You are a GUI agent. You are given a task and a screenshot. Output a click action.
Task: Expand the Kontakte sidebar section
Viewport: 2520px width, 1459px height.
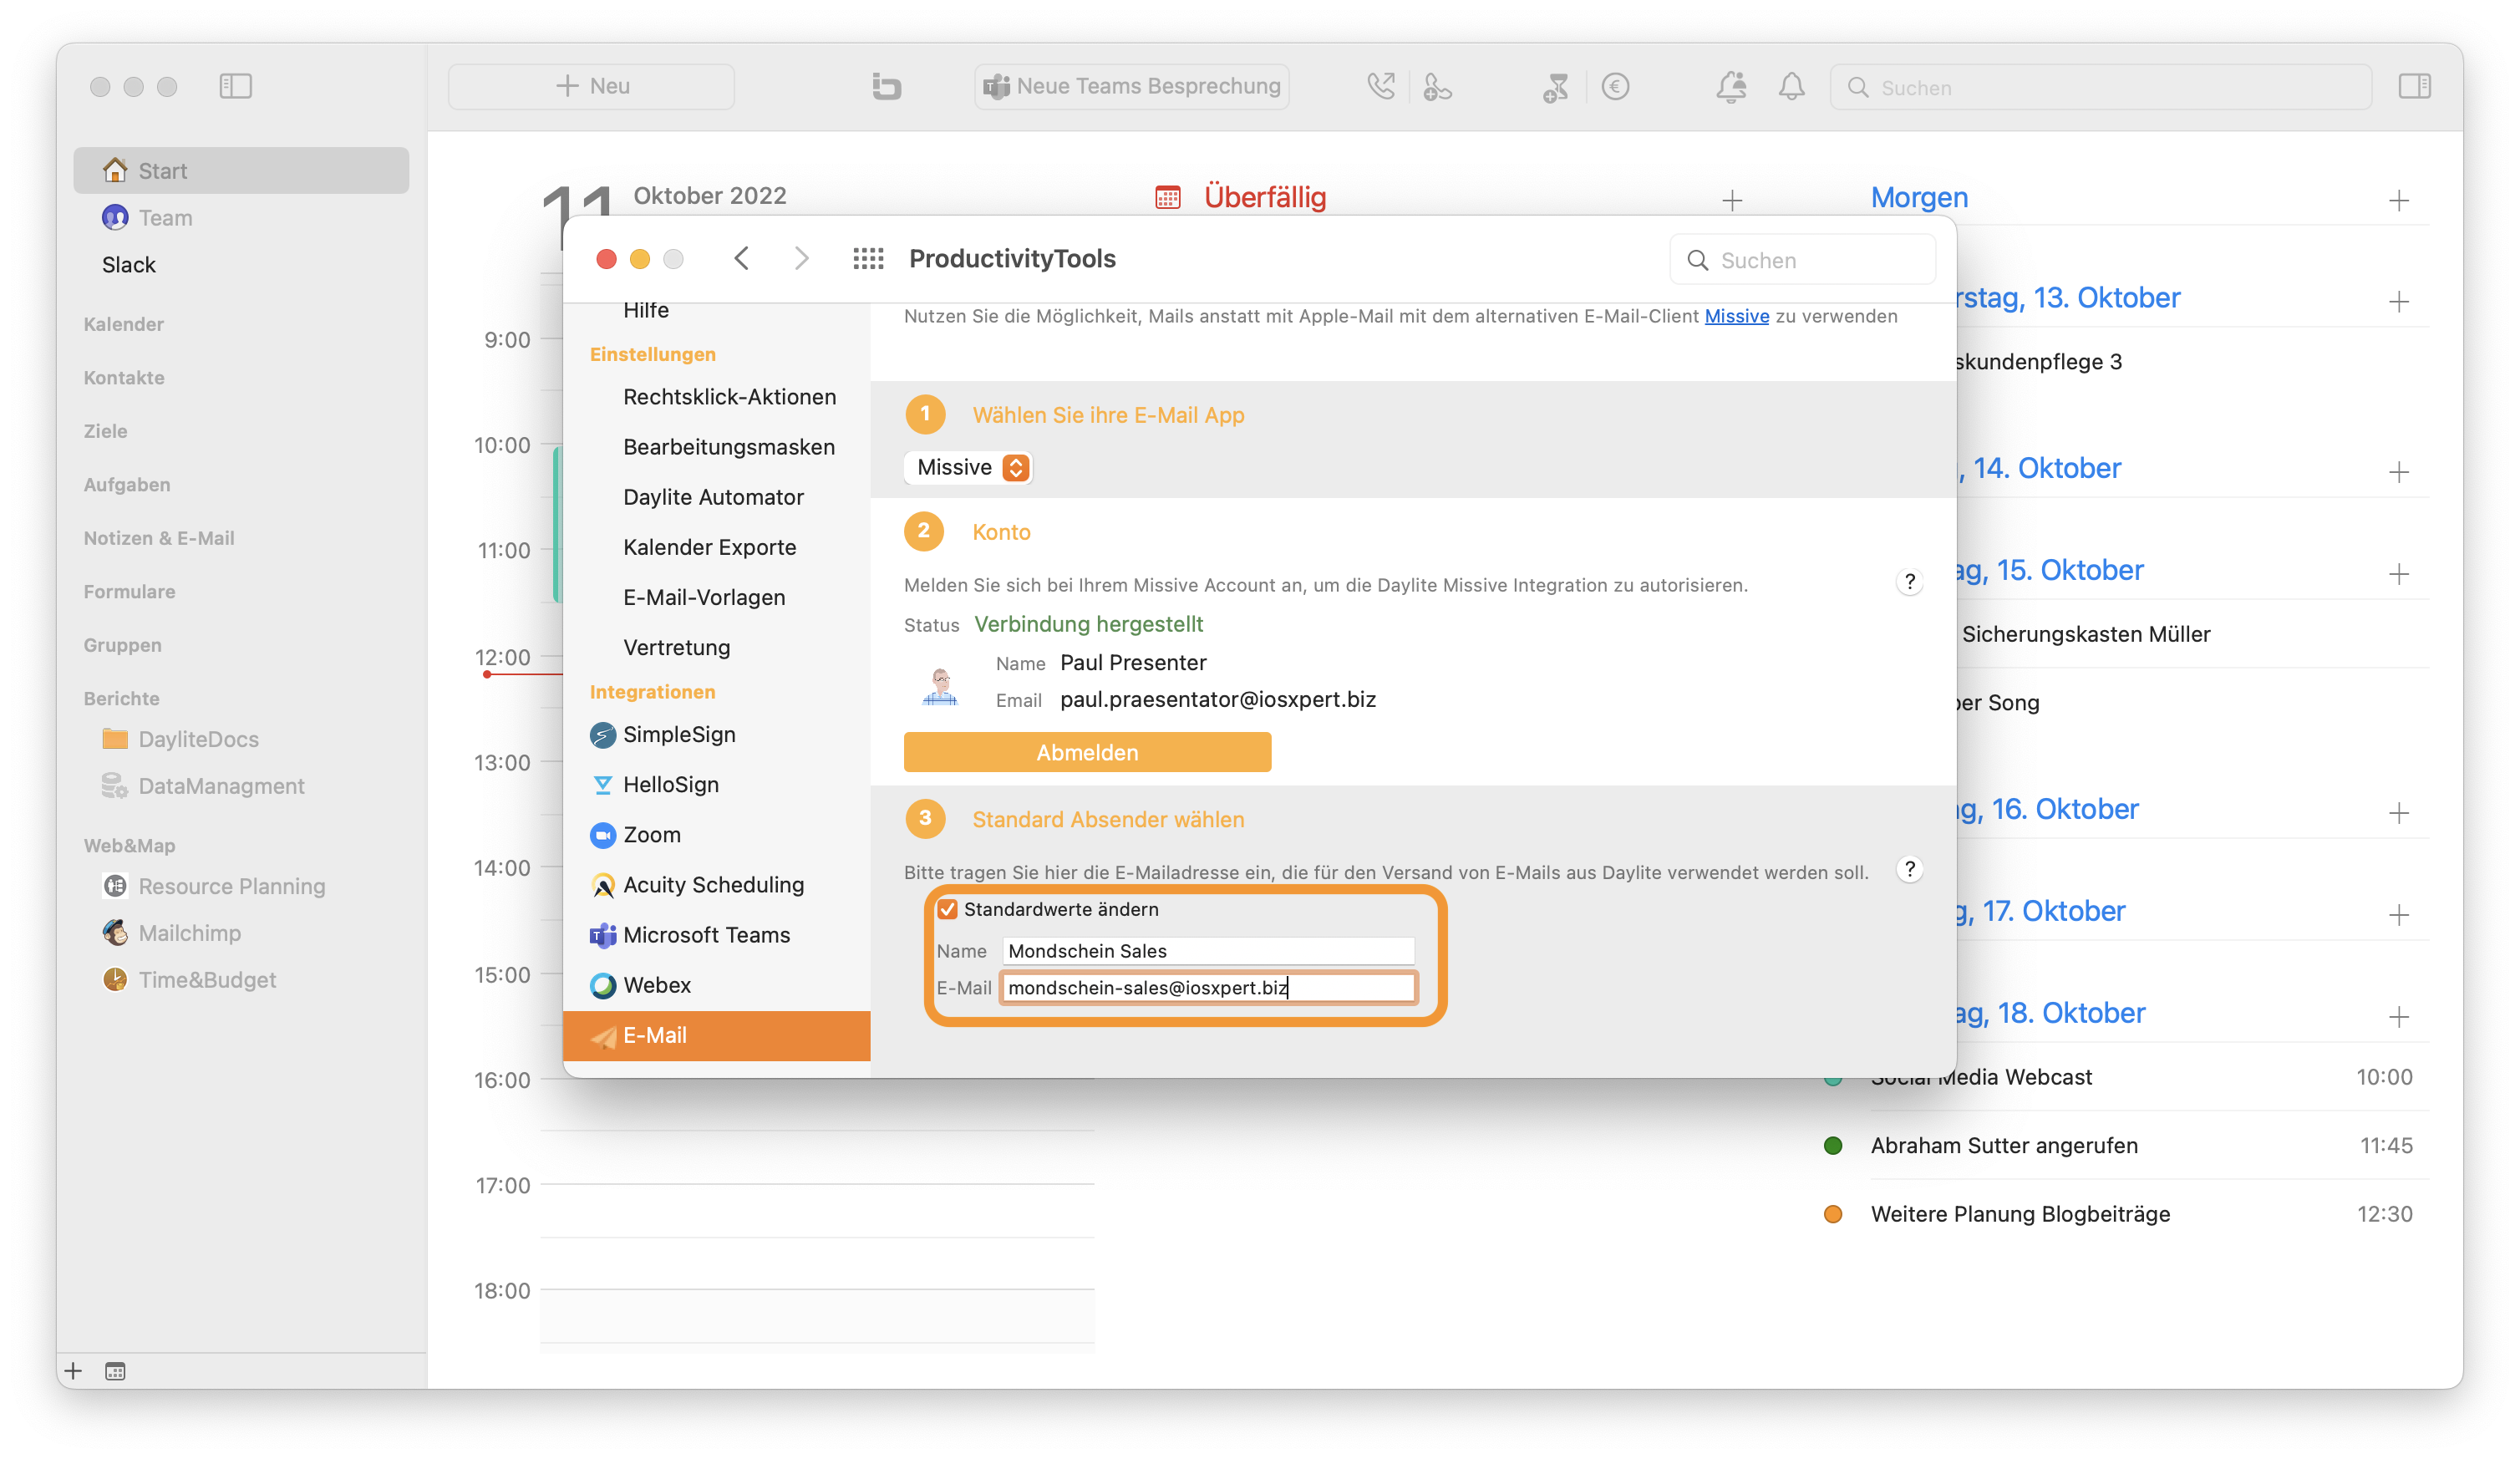[123, 377]
